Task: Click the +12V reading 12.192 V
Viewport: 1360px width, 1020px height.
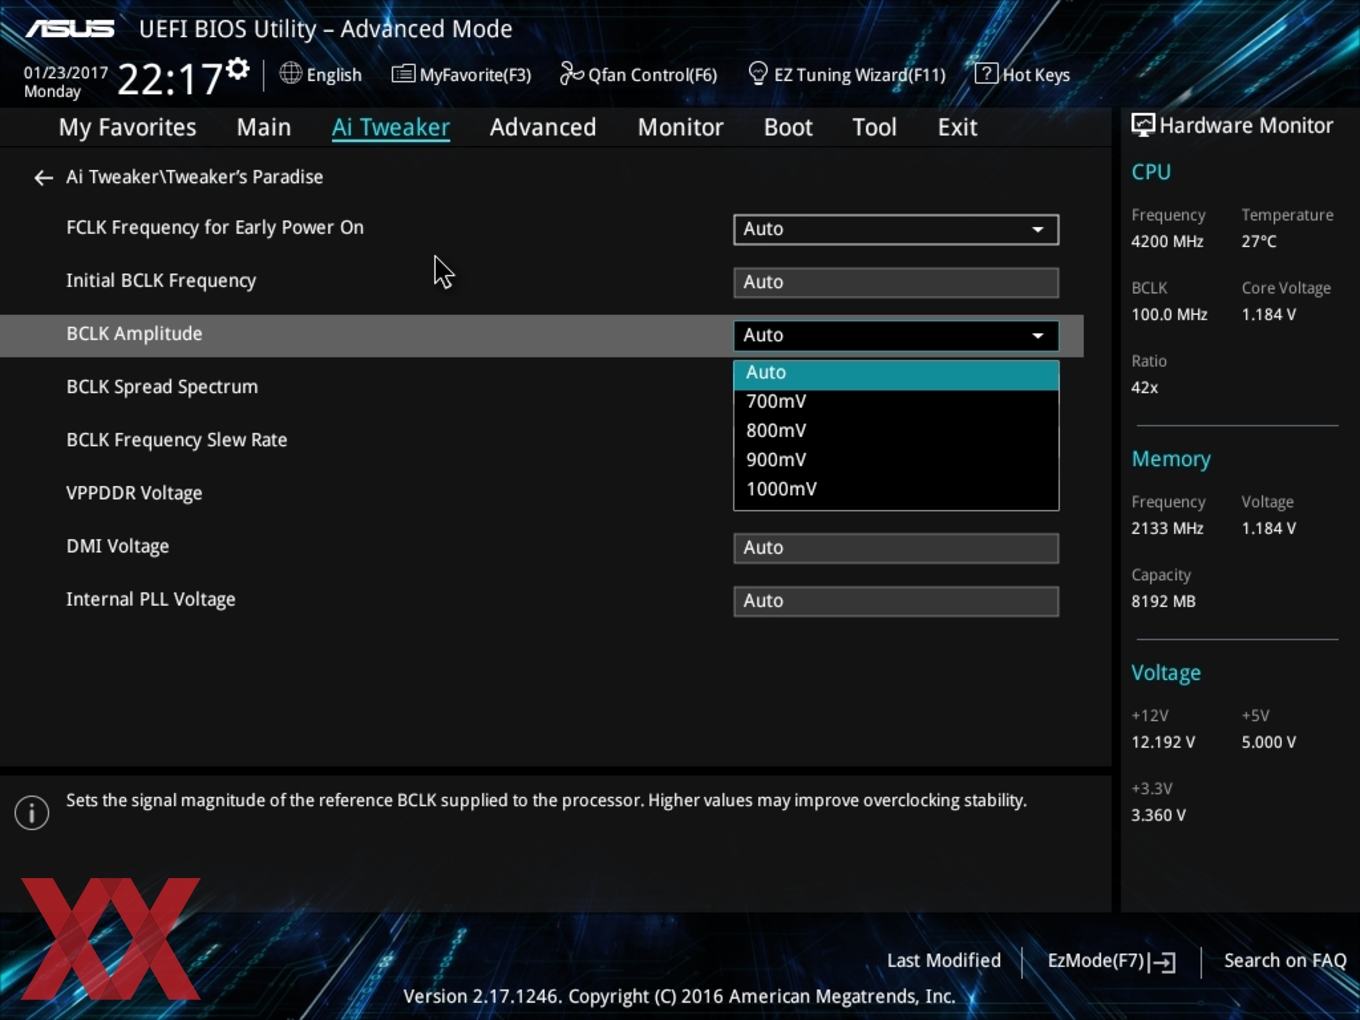Action: click(x=1163, y=742)
